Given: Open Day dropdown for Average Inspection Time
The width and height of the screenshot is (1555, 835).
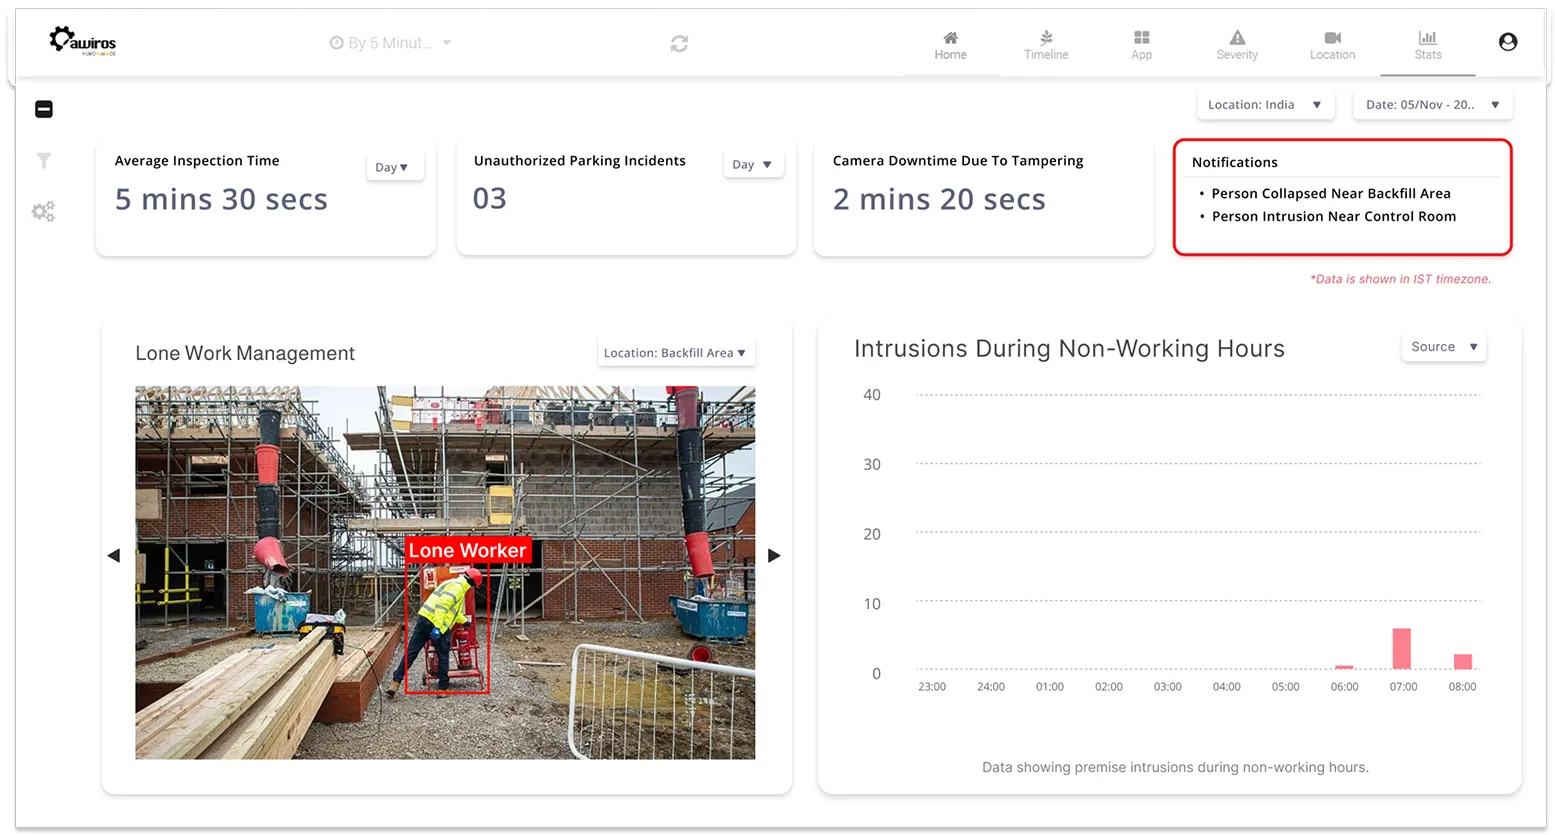Looking at the screenshot, I should coord(394,167).
